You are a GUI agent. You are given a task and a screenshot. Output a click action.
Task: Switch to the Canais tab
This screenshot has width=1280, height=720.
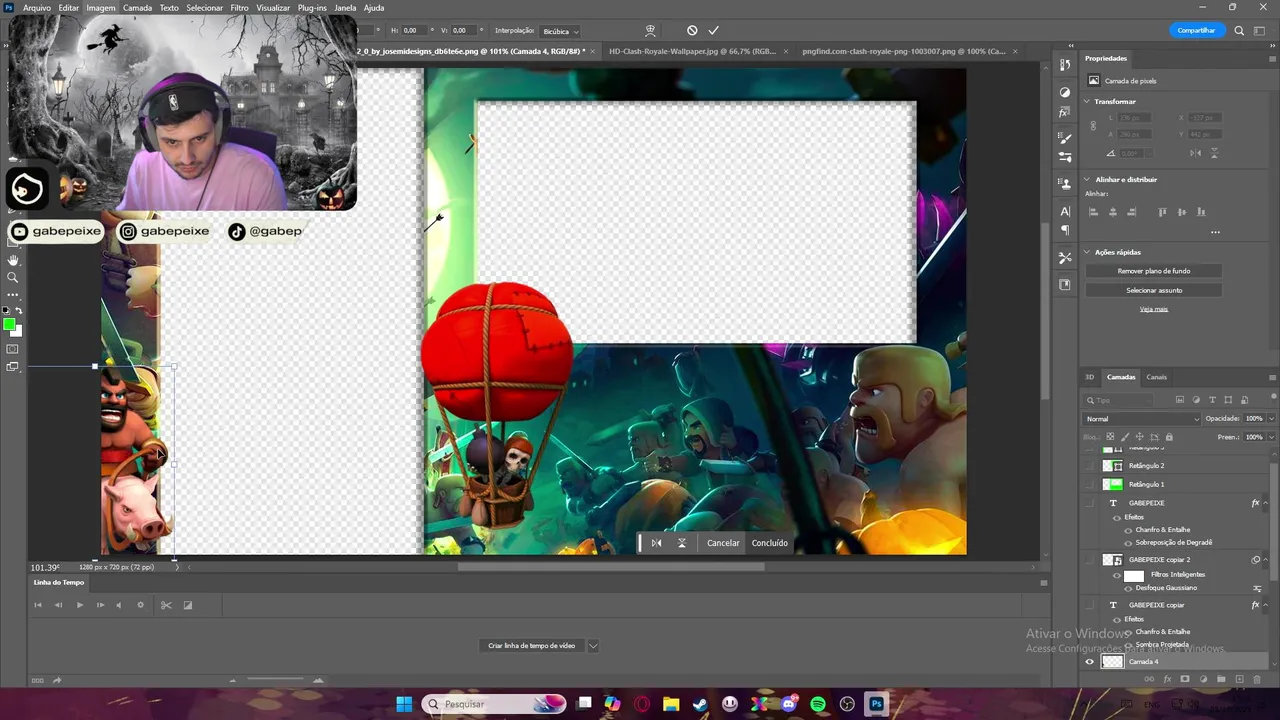1156,377
